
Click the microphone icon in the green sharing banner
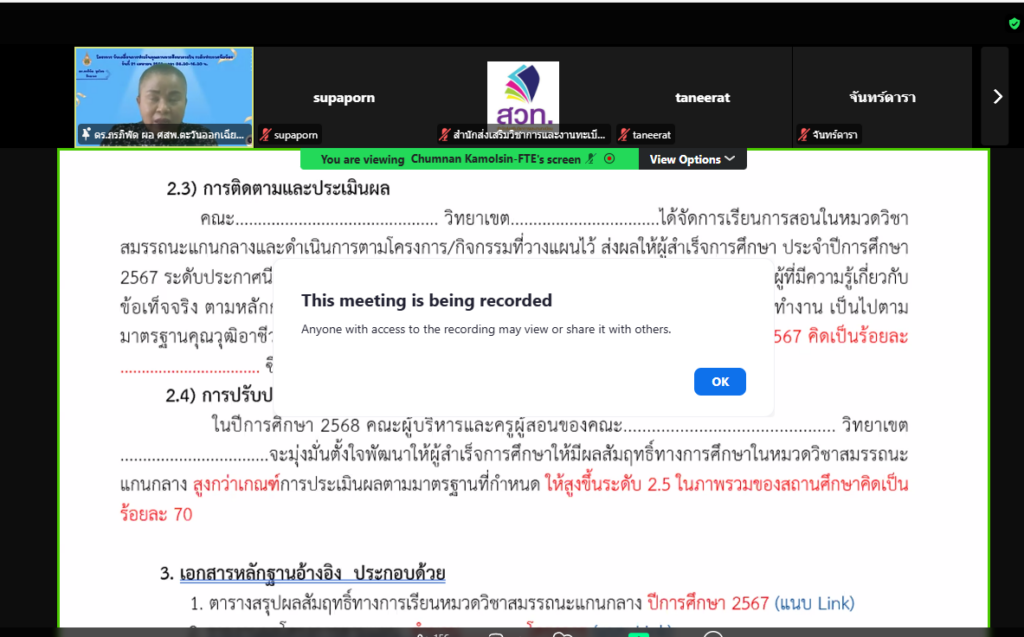click(591, 159)
